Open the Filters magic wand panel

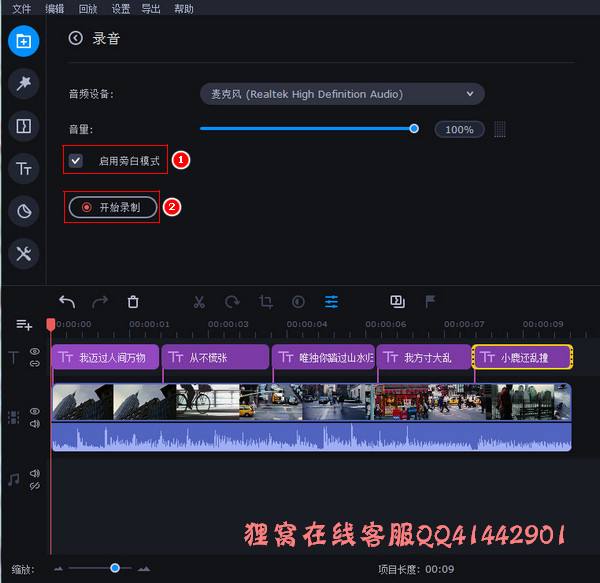pos(24,84)
